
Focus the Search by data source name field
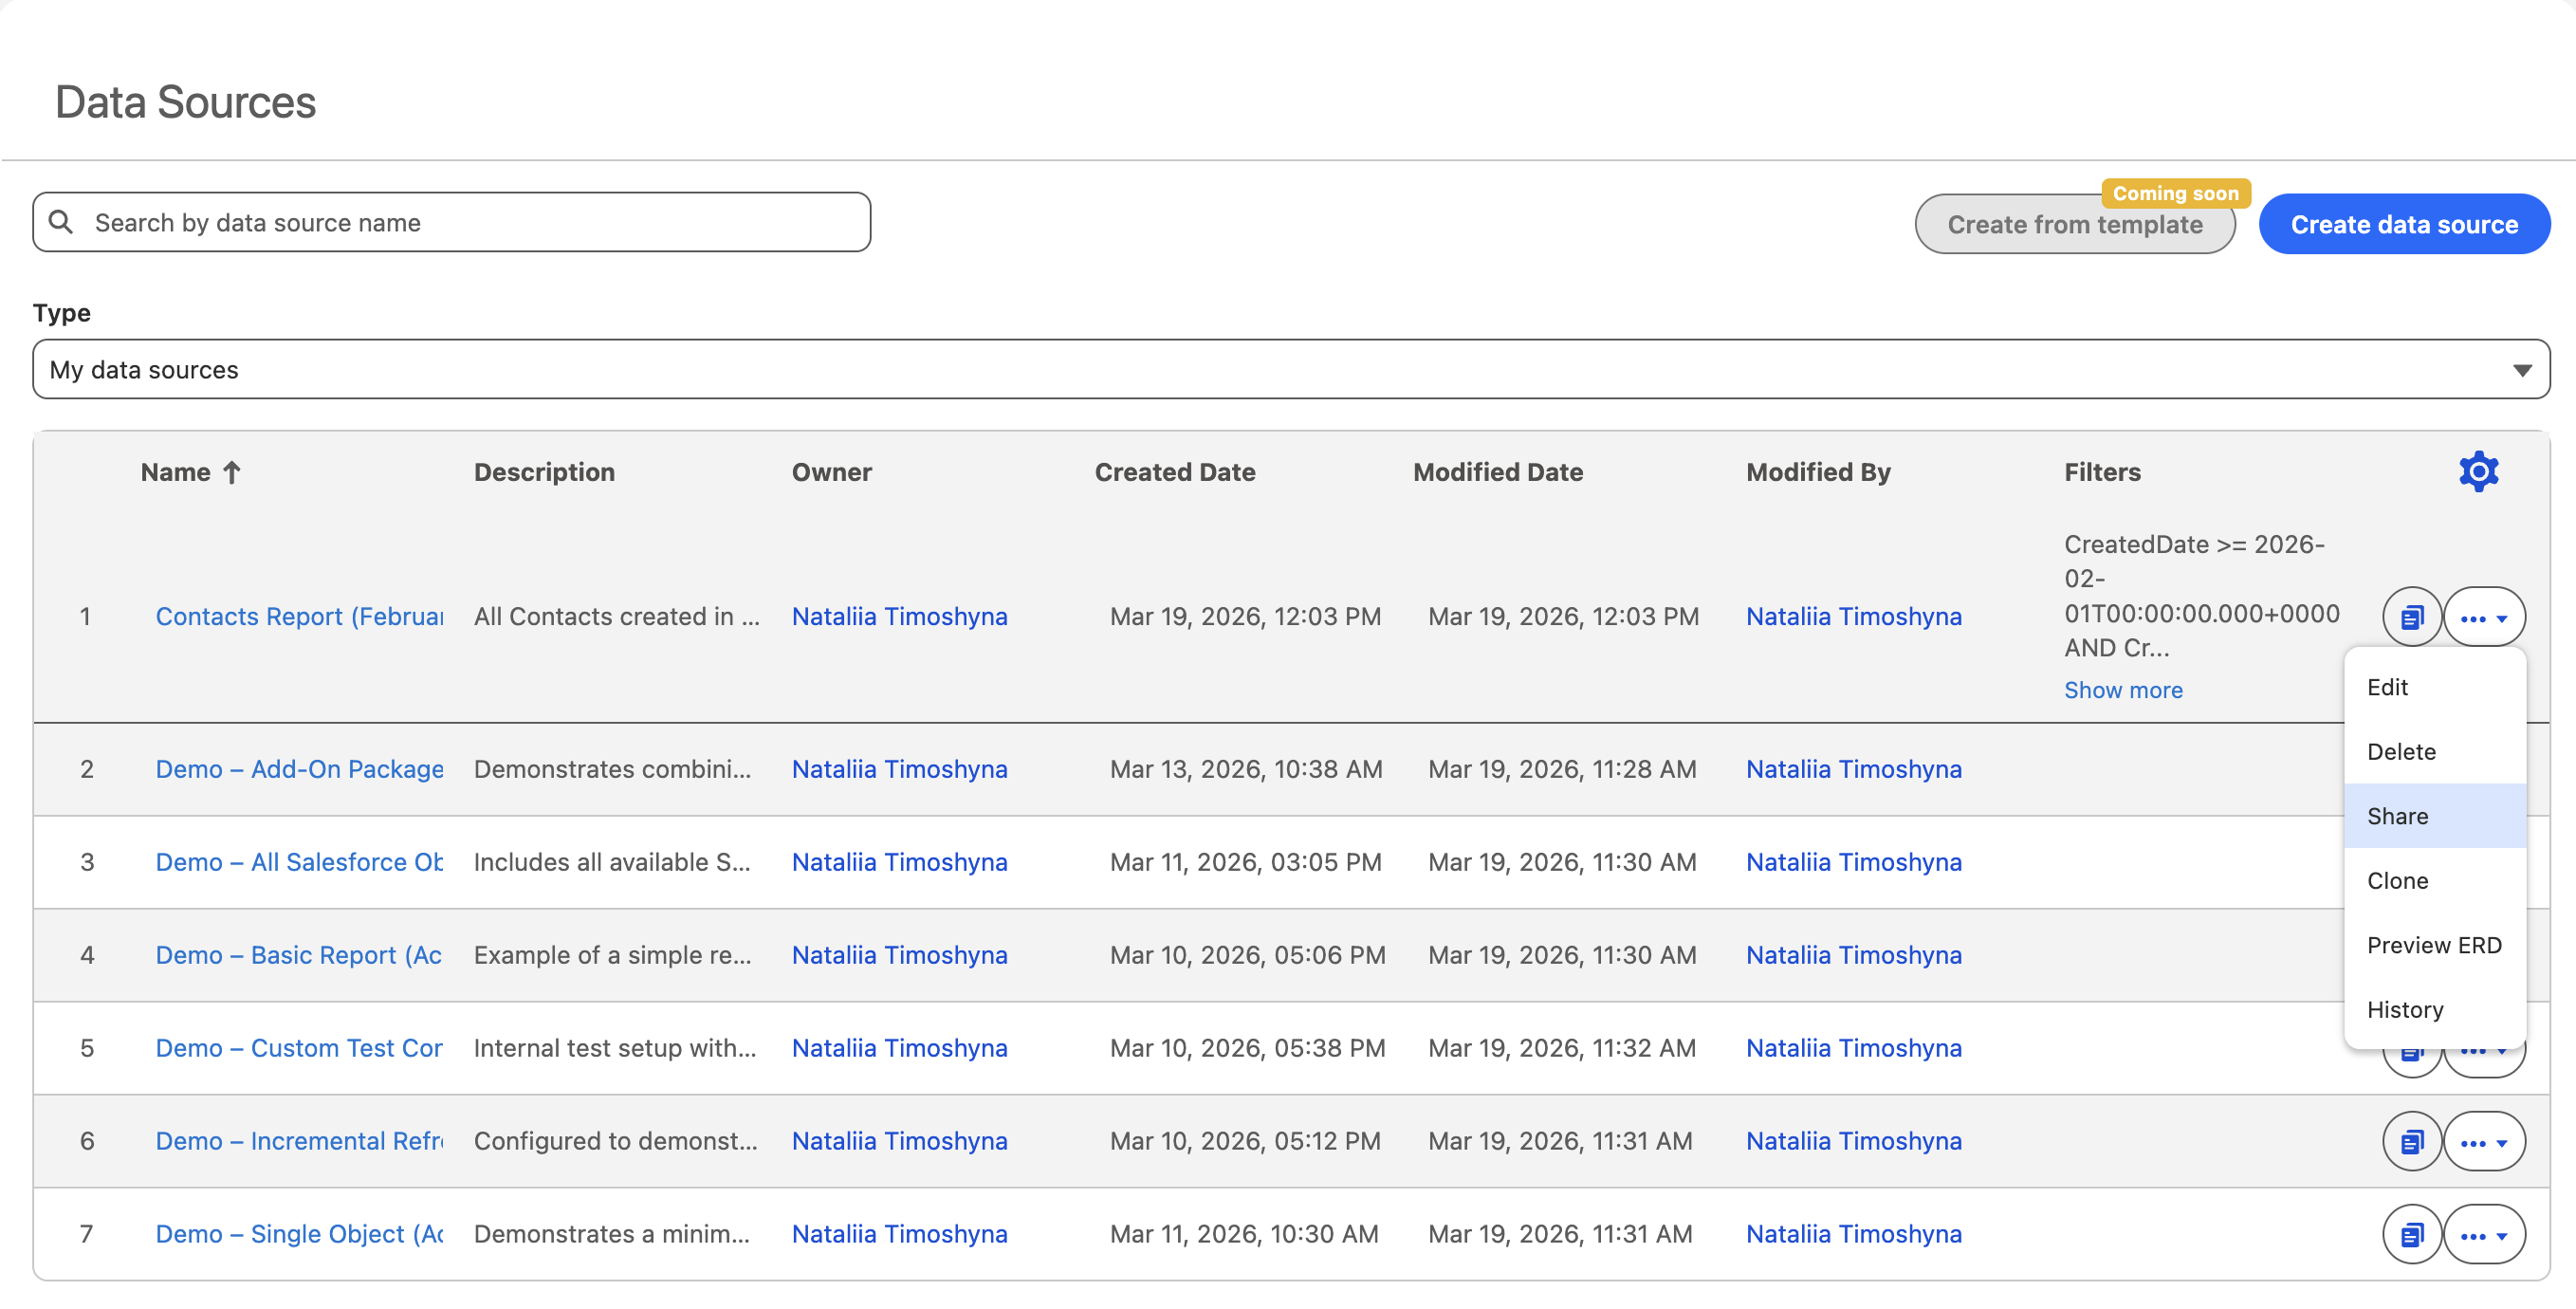470,222
